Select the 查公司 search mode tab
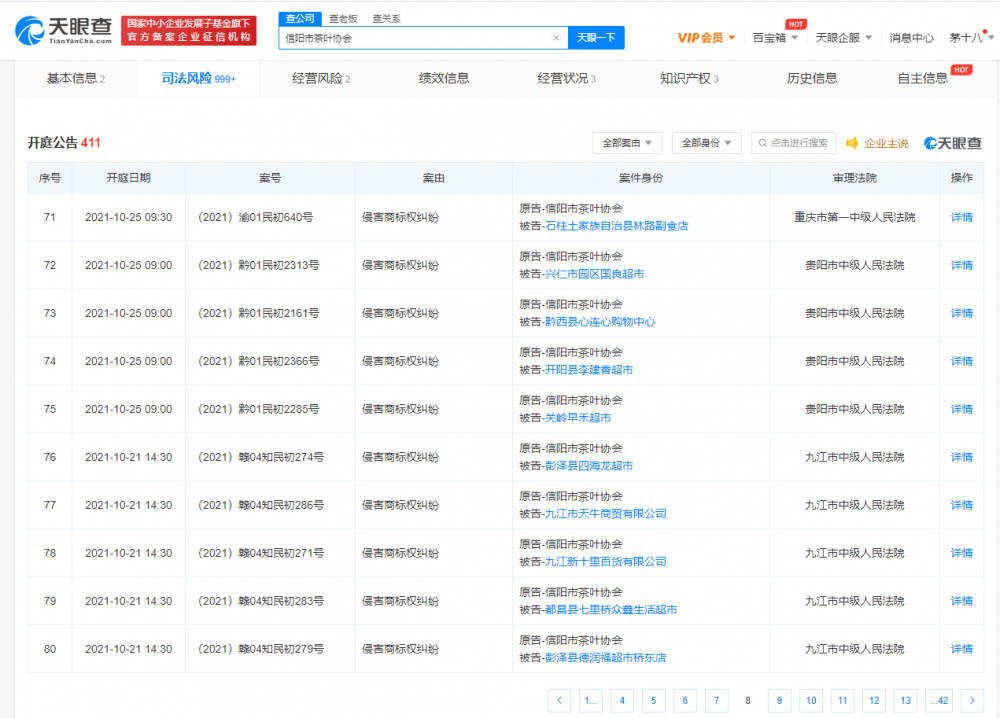This screenshot has width=1000, height=718. coord(300,18)
